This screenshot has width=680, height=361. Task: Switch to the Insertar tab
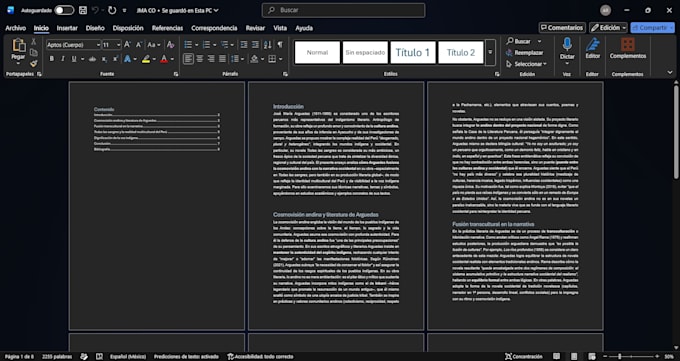pyautogui.click(x=67, y=28)
